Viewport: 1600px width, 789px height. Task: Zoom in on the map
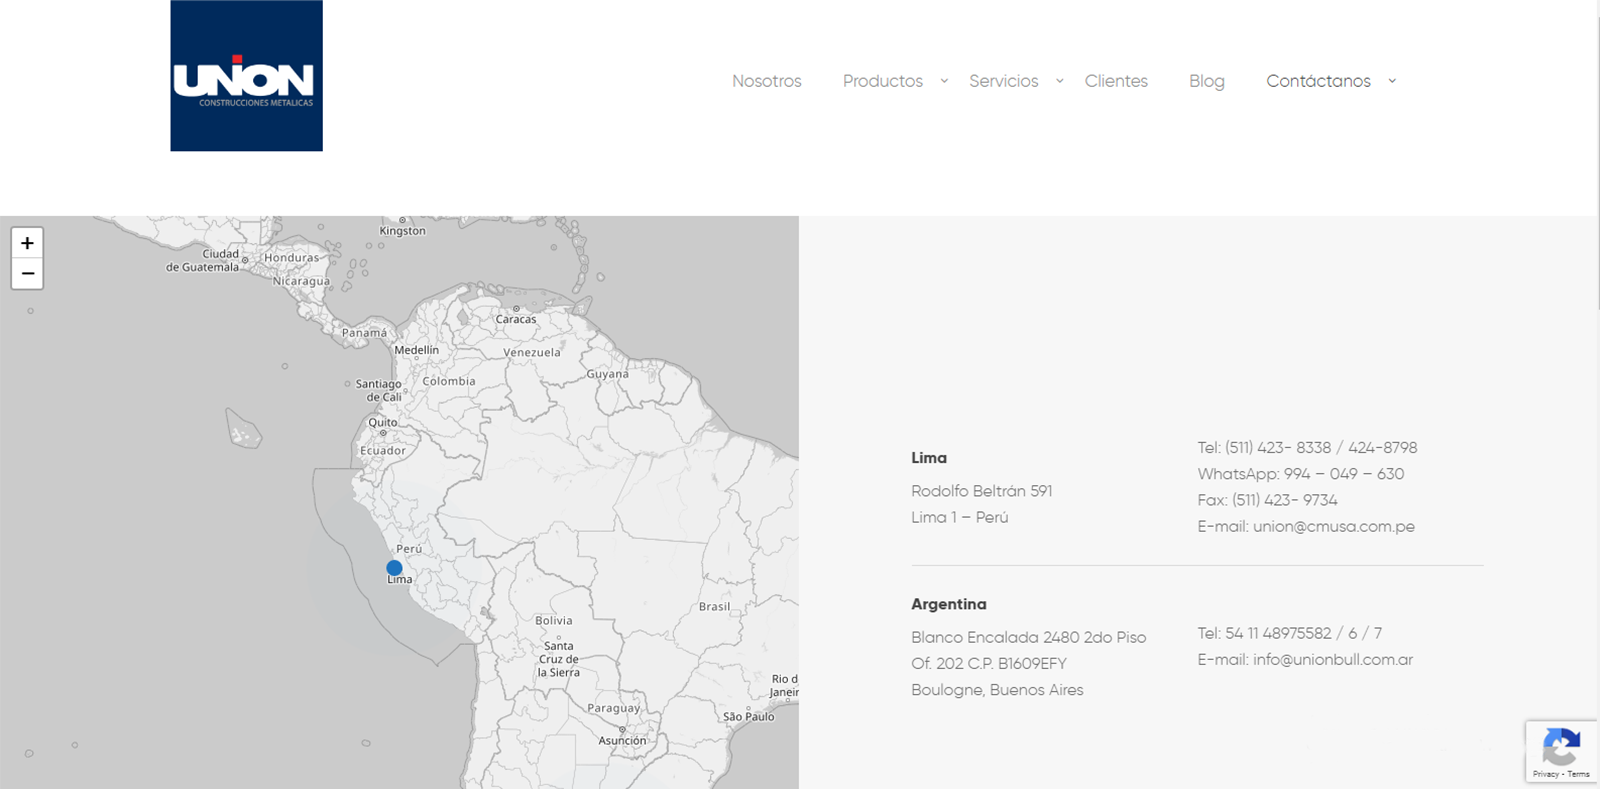click(27, 243)
